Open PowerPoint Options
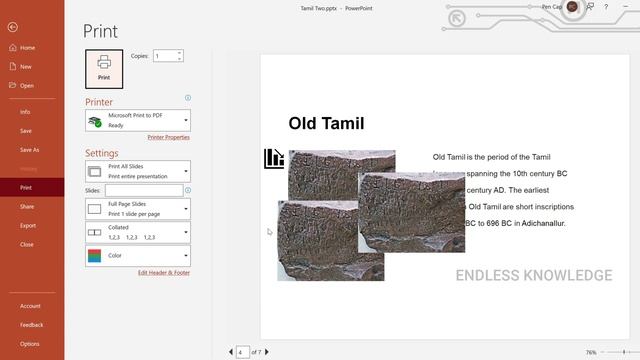The image size is (640, 360). [x=29, y=344]
